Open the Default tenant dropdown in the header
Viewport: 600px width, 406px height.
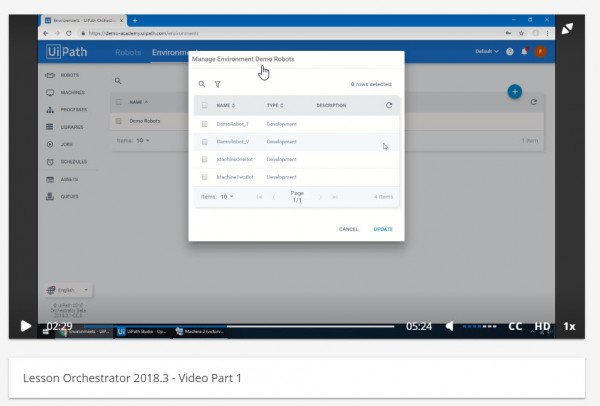(487, 51)
